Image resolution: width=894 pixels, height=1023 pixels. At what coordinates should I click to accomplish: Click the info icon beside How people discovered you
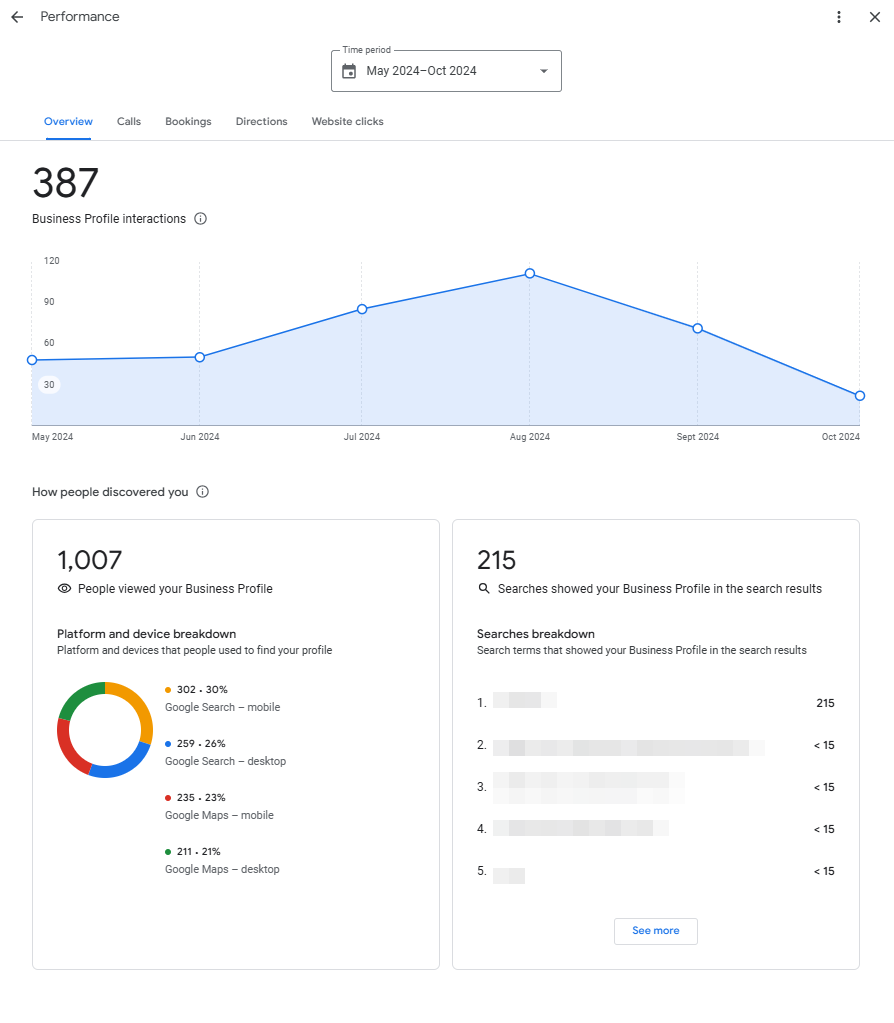(202, 491)
